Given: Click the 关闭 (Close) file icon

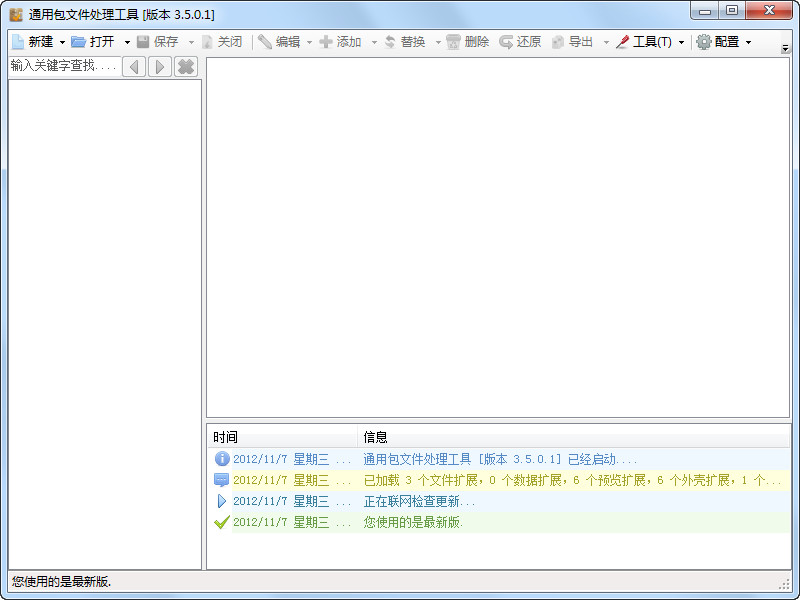Looking at the screenshot, I should click(x=207, y=42).
